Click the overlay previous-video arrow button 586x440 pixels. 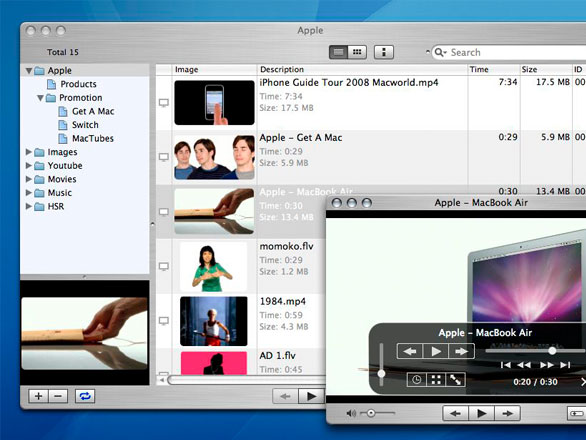410,351
